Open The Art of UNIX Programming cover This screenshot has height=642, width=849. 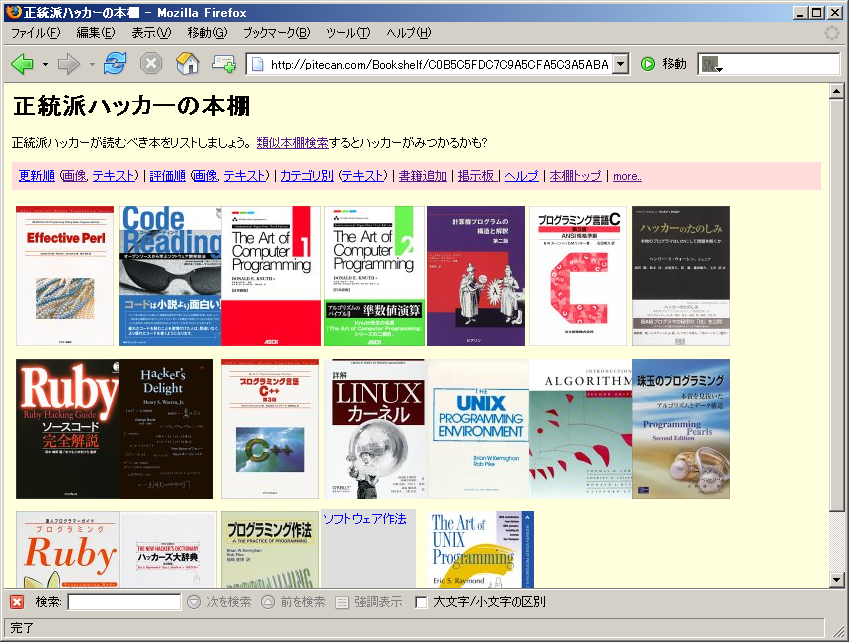(482, 549)
